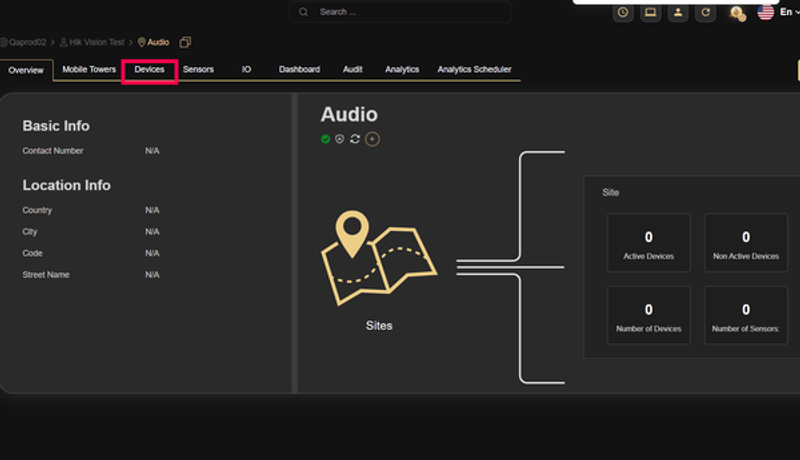This screenshot has width=800, height=460.
Task: Click the refresh icon in top bar
Action: 705,12
